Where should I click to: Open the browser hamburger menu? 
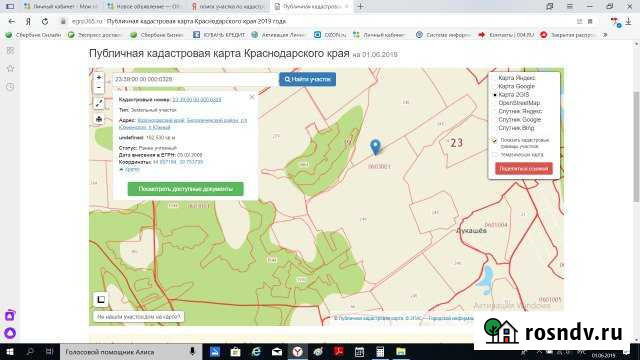pos(570,6)
